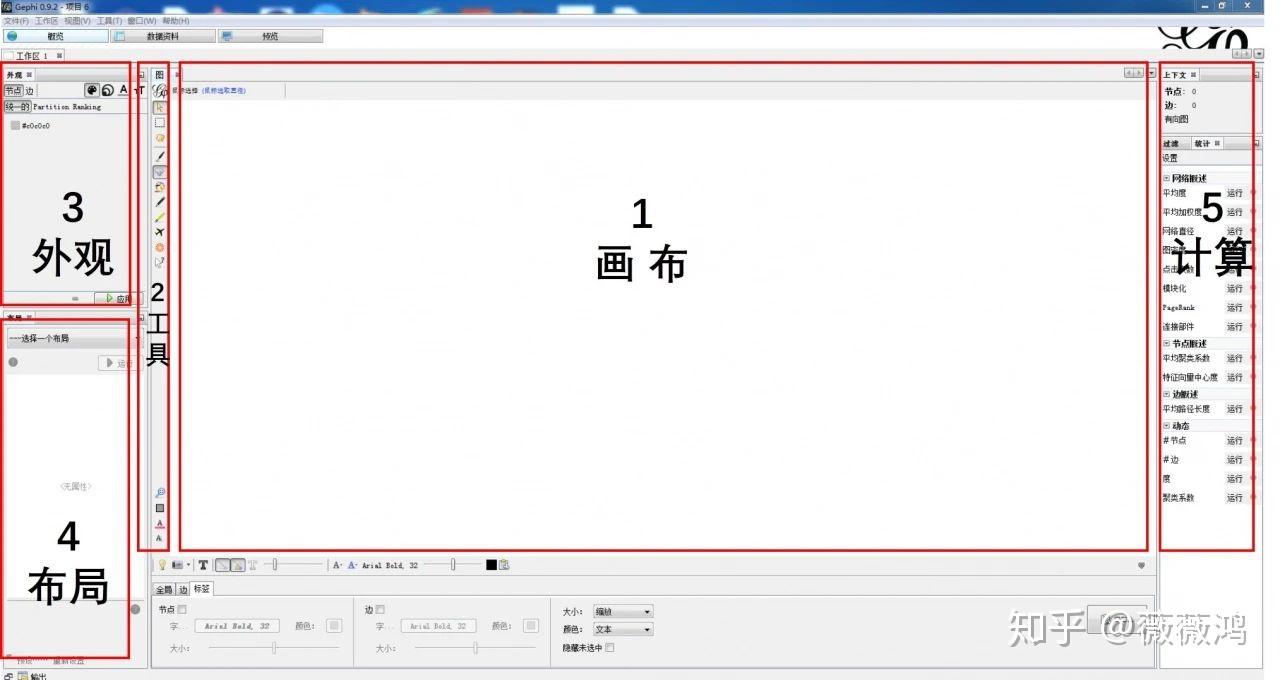Run the 平均度 statistic
Image resolution: width=1280 pixels, height=680 pixels.
point(1235,193)
